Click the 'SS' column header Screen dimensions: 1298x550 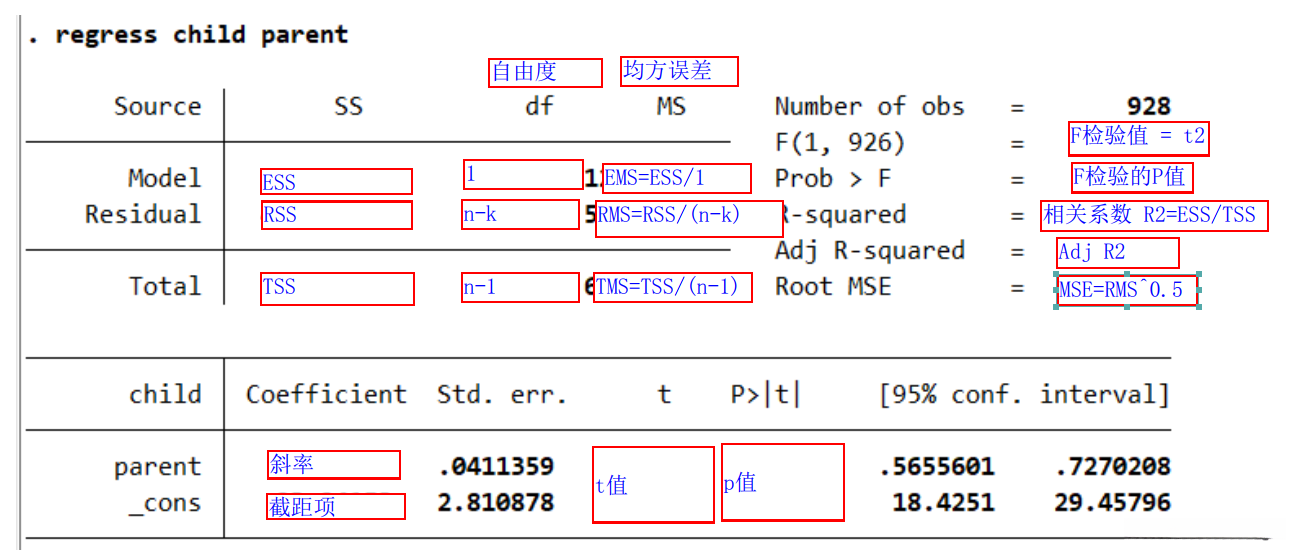[348, 107]
